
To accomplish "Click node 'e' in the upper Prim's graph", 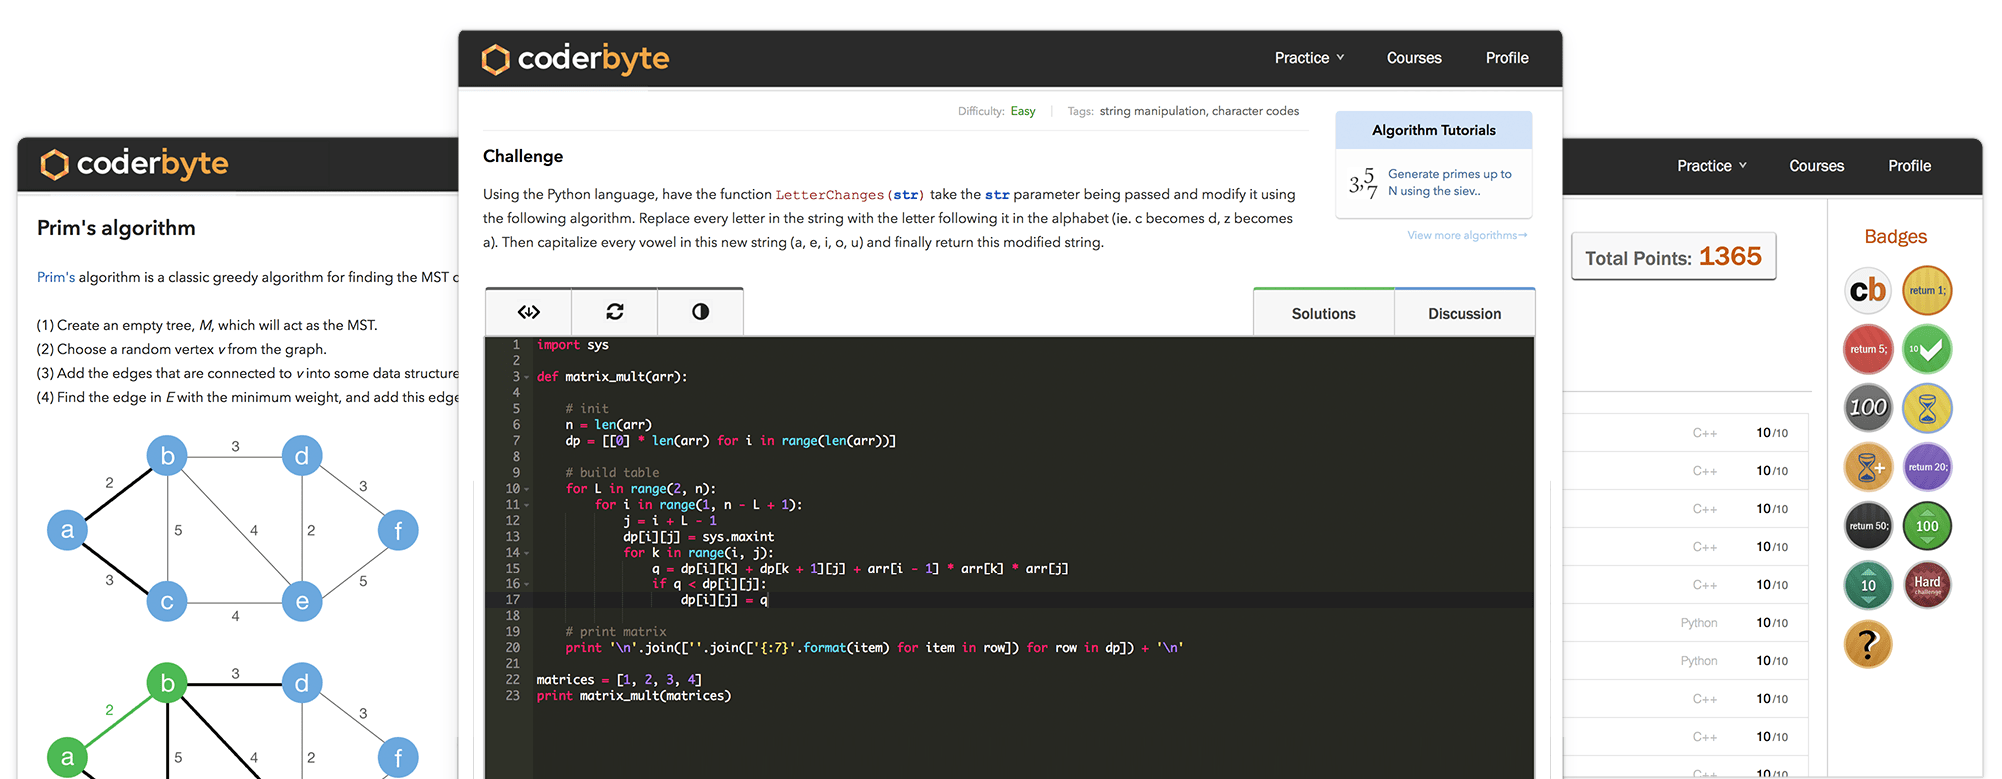I will click(x=301, y=602).
